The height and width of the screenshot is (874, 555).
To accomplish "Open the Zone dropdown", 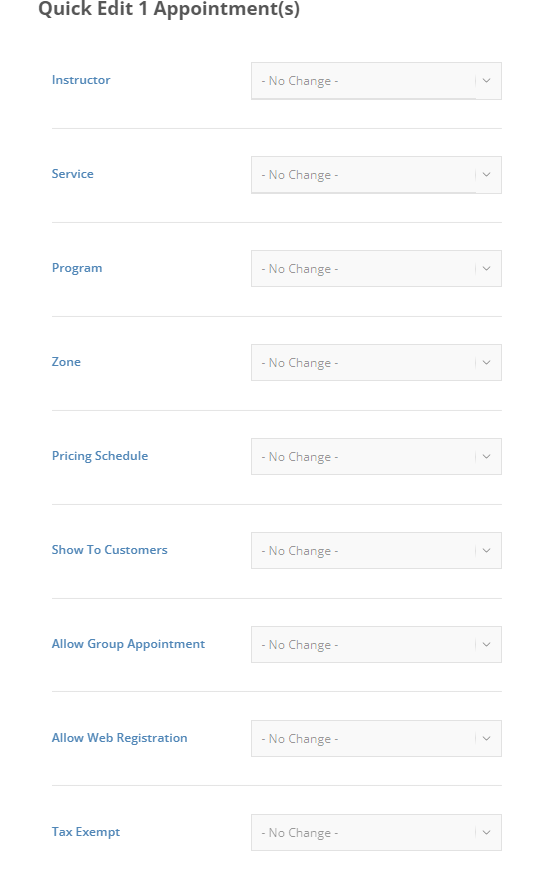I will (376, 363).
